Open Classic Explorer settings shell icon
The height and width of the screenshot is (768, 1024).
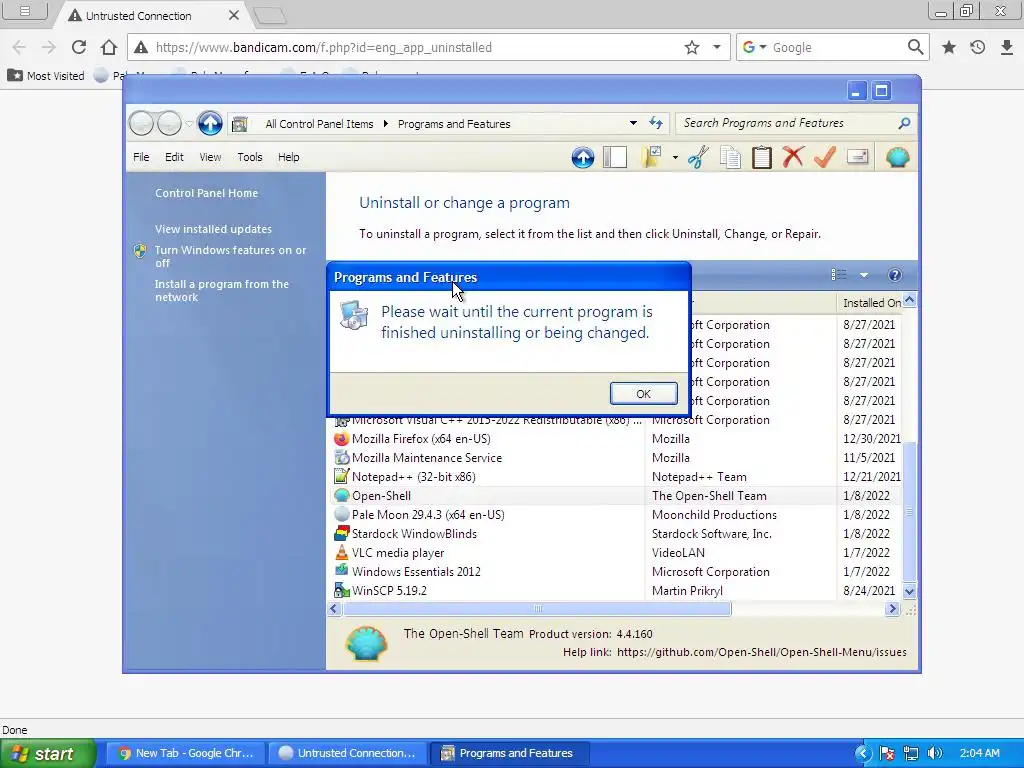click(897, 157)
